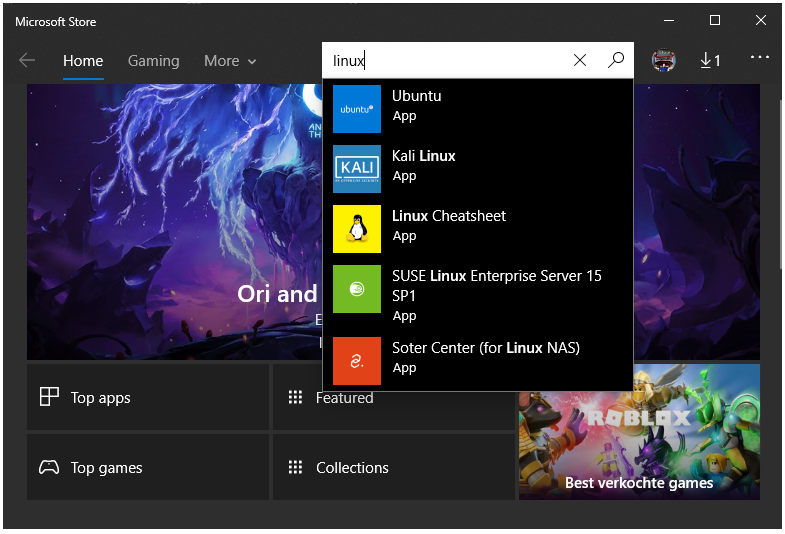
Task: Click the Top apps grid icon
Action: [x=49, y=397]
